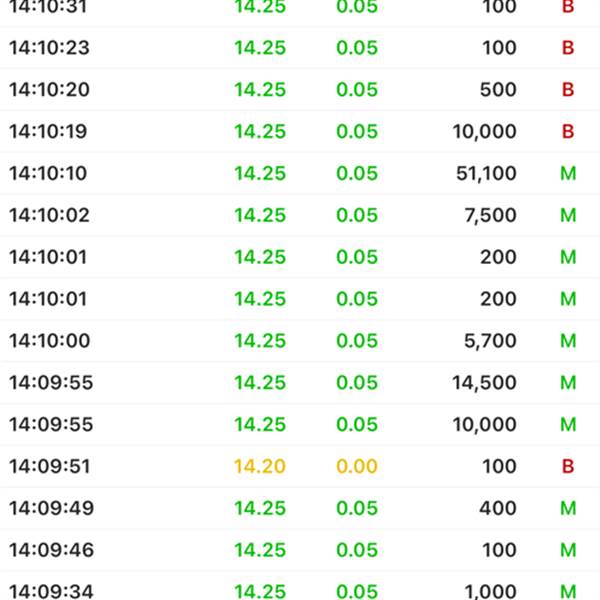
Task: Click the 1,000 volume entry
Action: click(490, 592)
